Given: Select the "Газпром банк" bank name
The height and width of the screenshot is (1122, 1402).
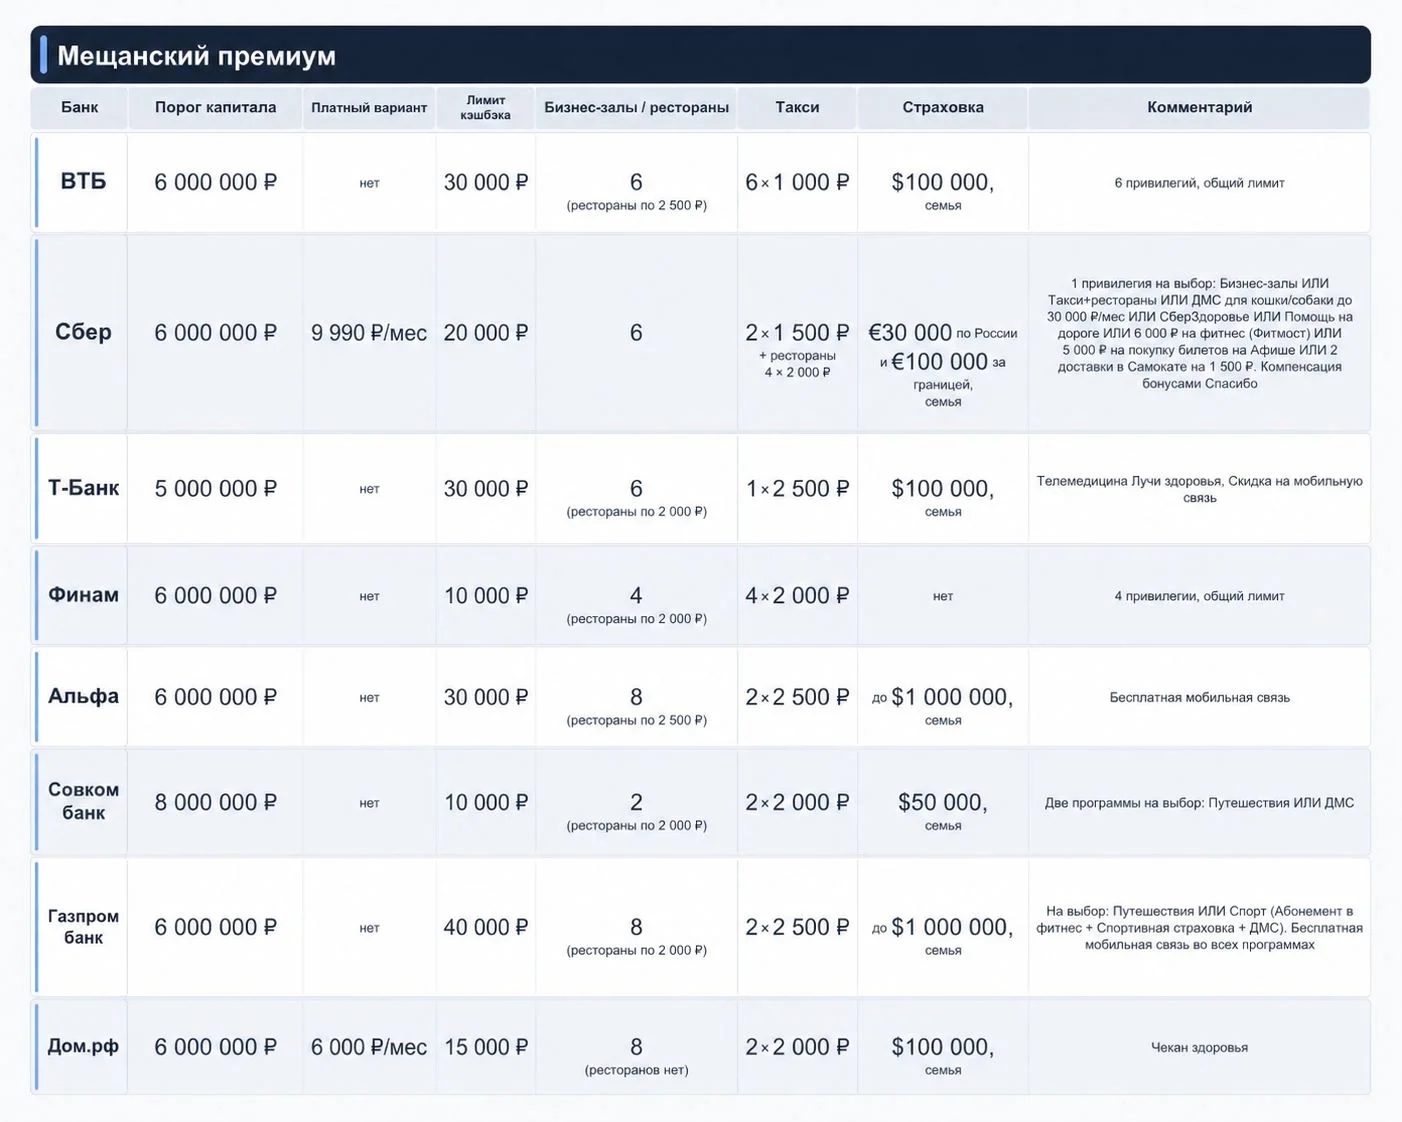Looking at the screenshot, I should [x=83, y=926].
